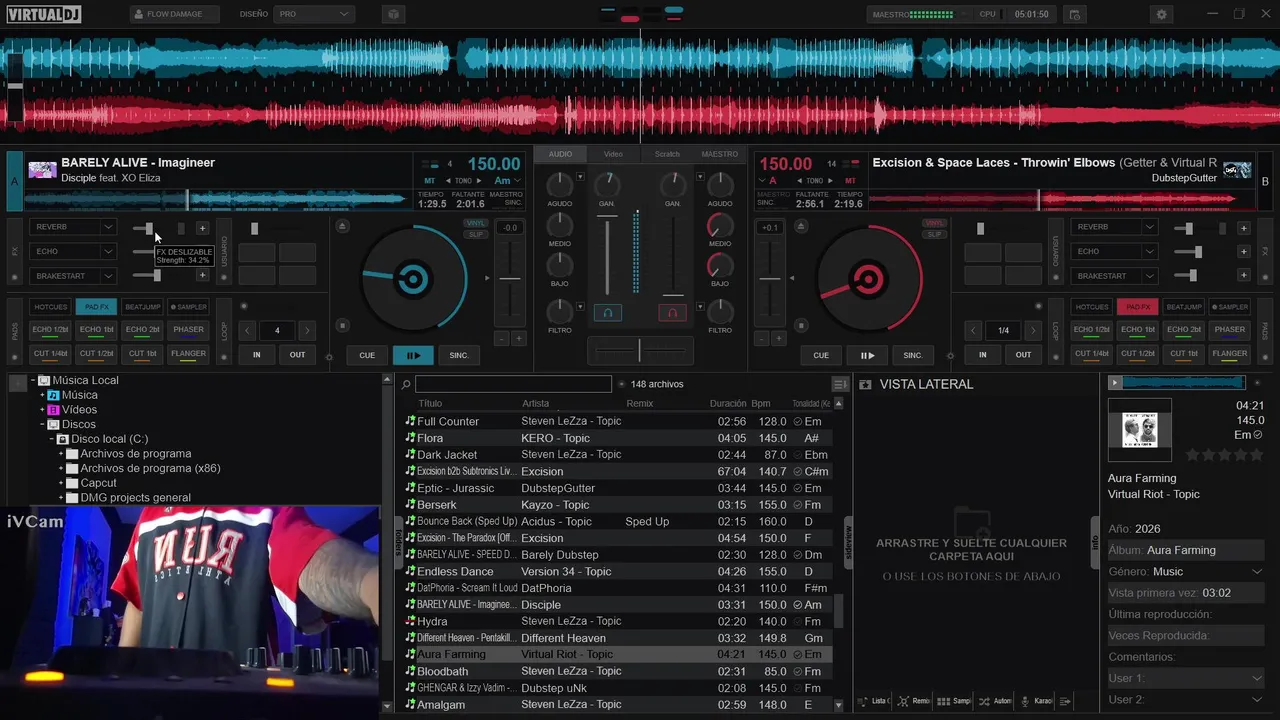Click FLOW DAMAGE user login button
Viewport: 1280px width, 720px height.
pyautogui.click(x=174, y=14)
